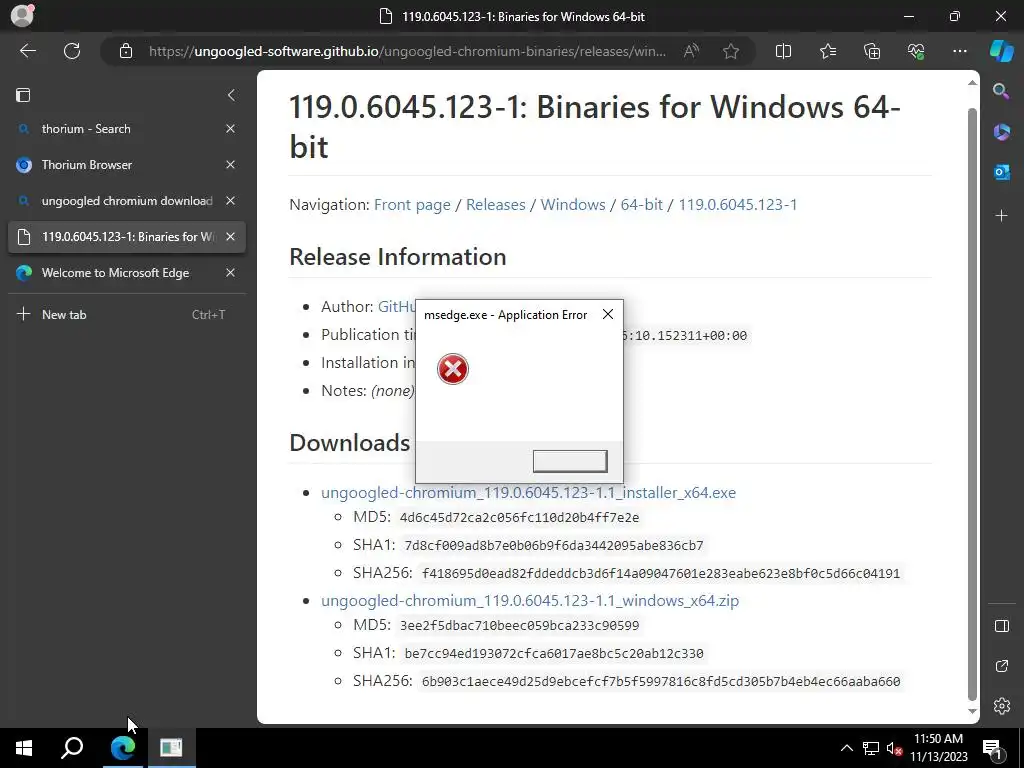Image resolution: width=1024 pixels, height=768 pixels.
Task: Select the installer SHA256 hash text
Action: 661,573
